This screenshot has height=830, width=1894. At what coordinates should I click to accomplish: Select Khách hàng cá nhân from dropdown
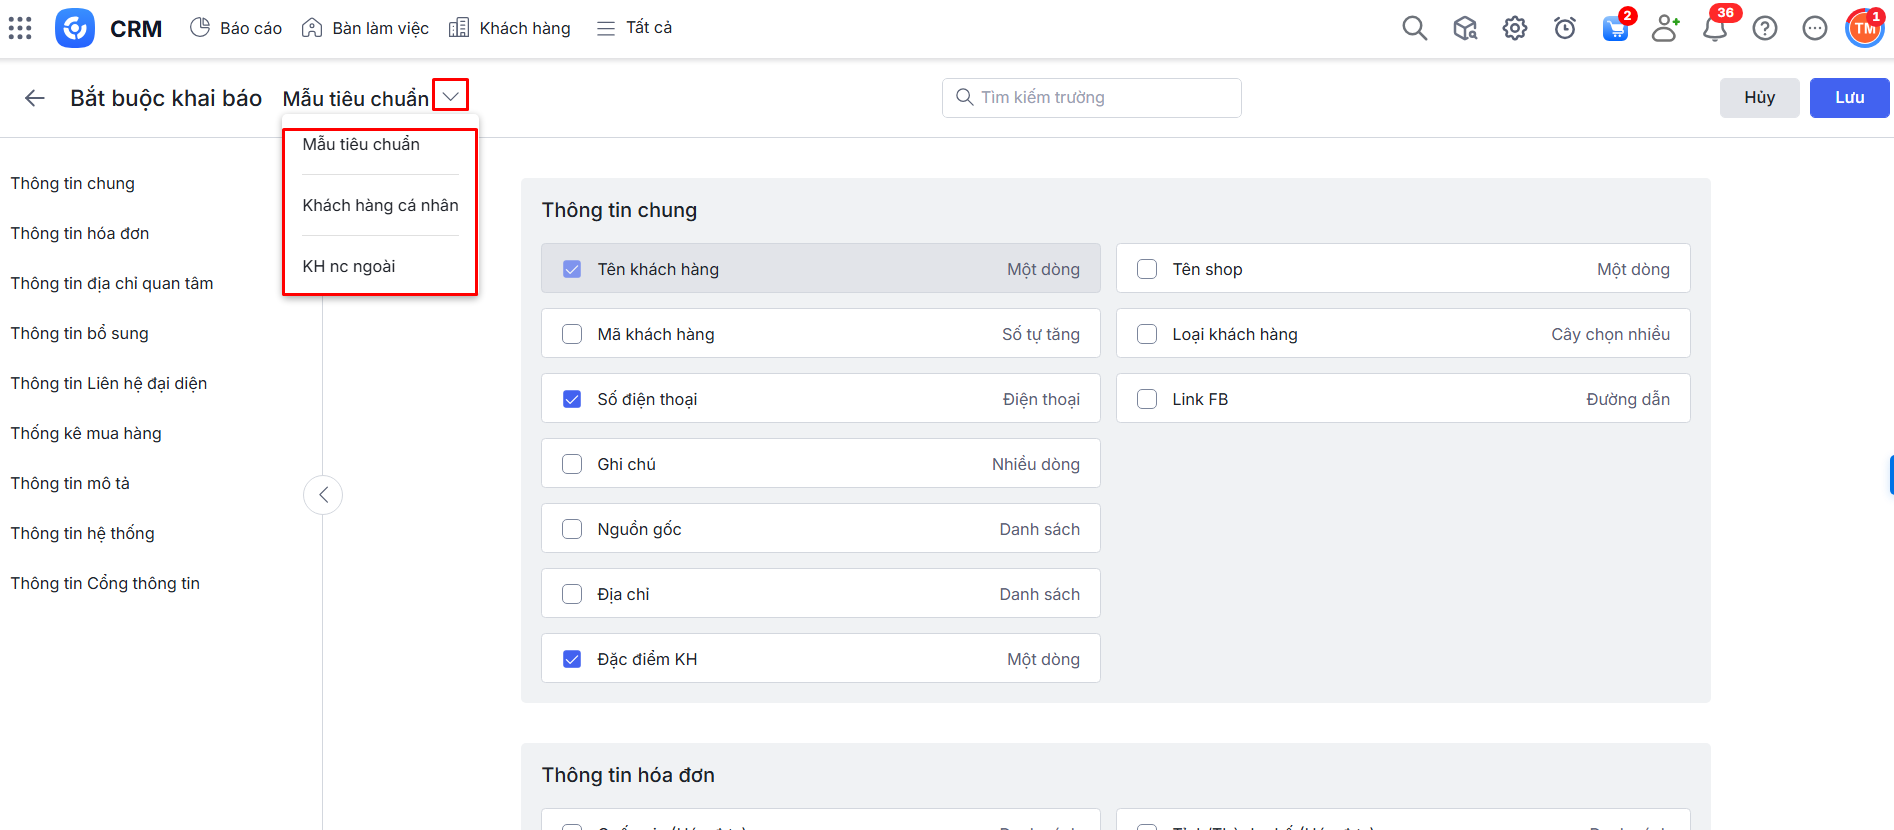click(x=380, y=205)
